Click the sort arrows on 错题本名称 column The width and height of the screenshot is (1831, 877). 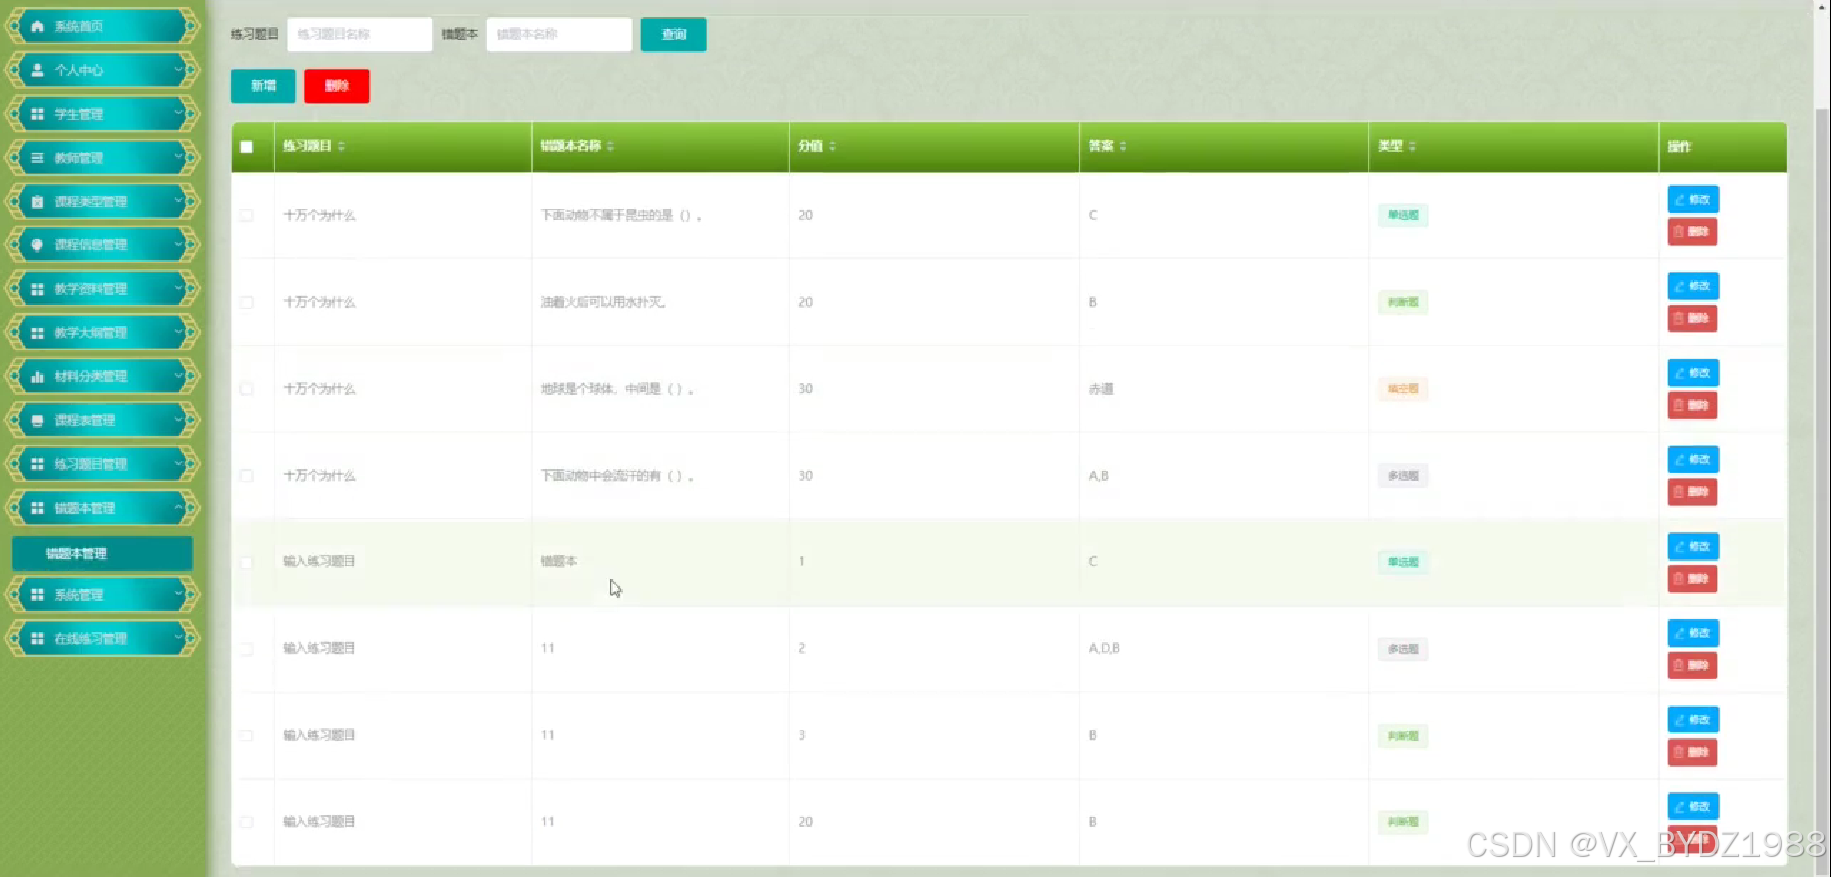(x=610, y=146)
